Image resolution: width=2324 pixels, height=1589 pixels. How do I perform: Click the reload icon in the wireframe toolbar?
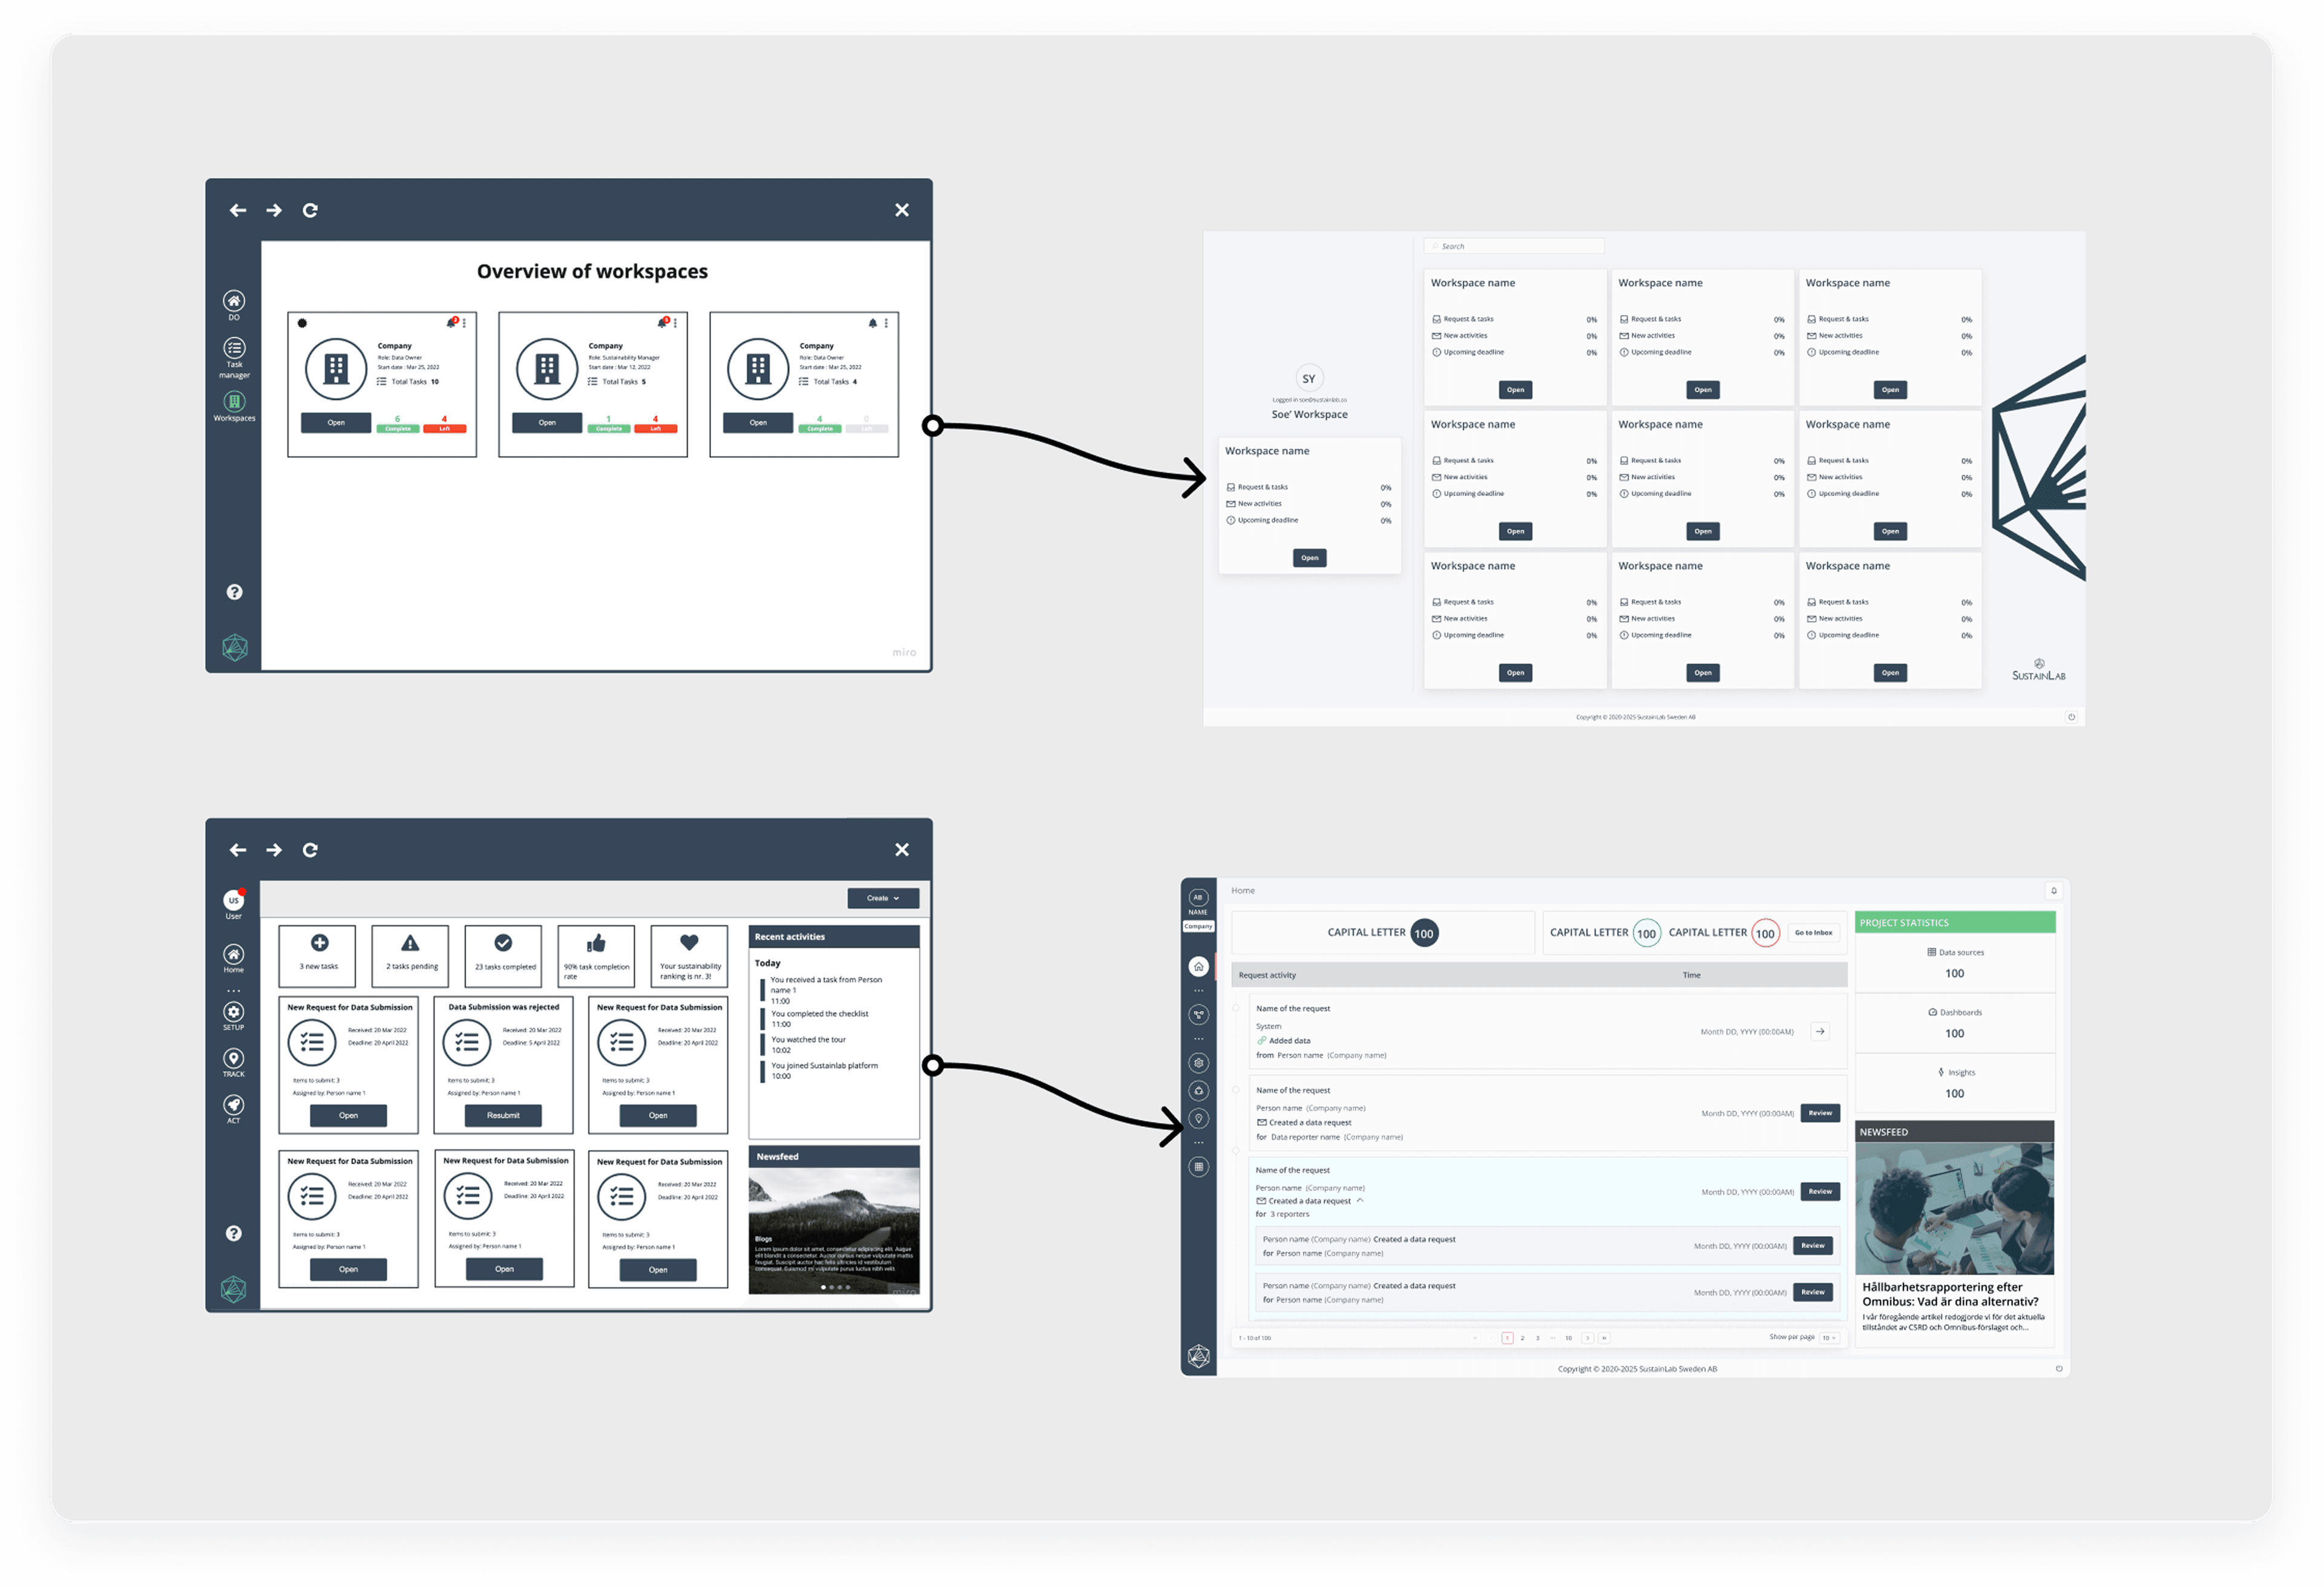point(310,210)
